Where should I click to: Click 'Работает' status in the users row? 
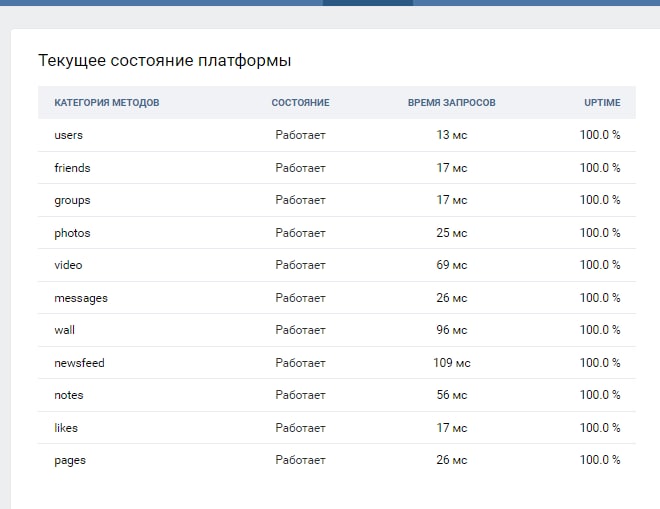tap(301, 135)
